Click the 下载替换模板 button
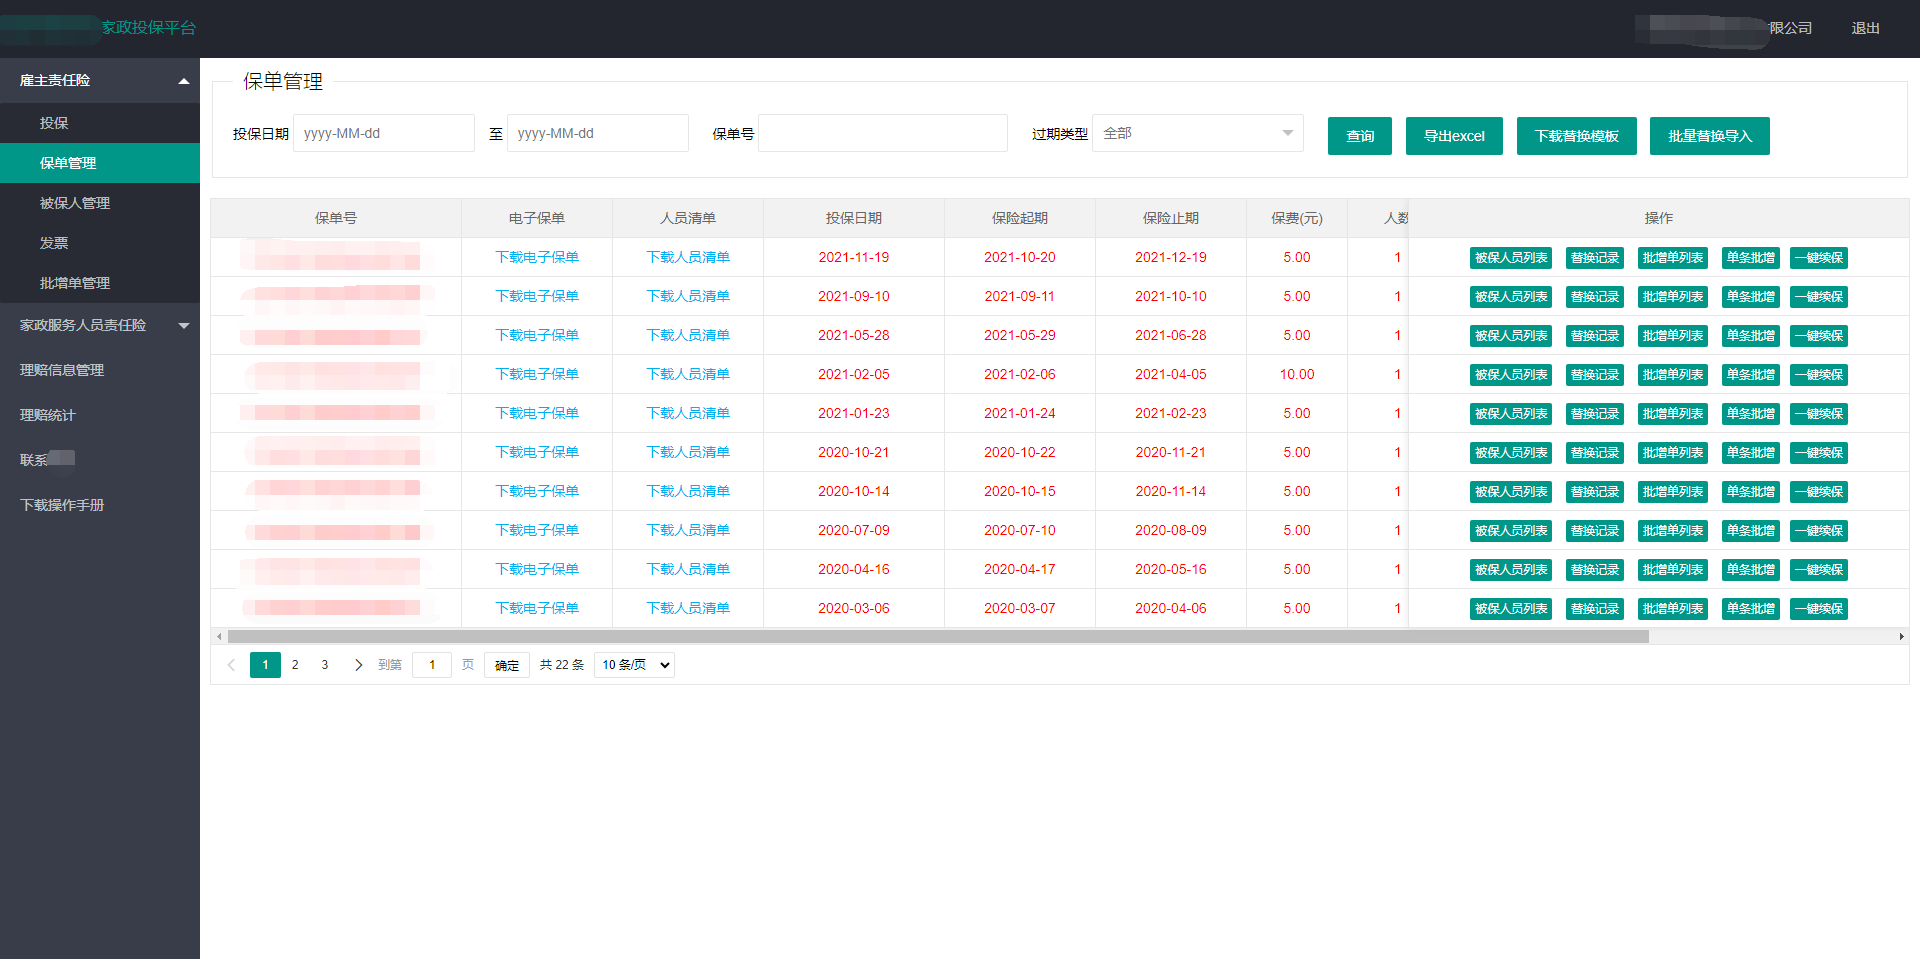 click(1577, 136)
